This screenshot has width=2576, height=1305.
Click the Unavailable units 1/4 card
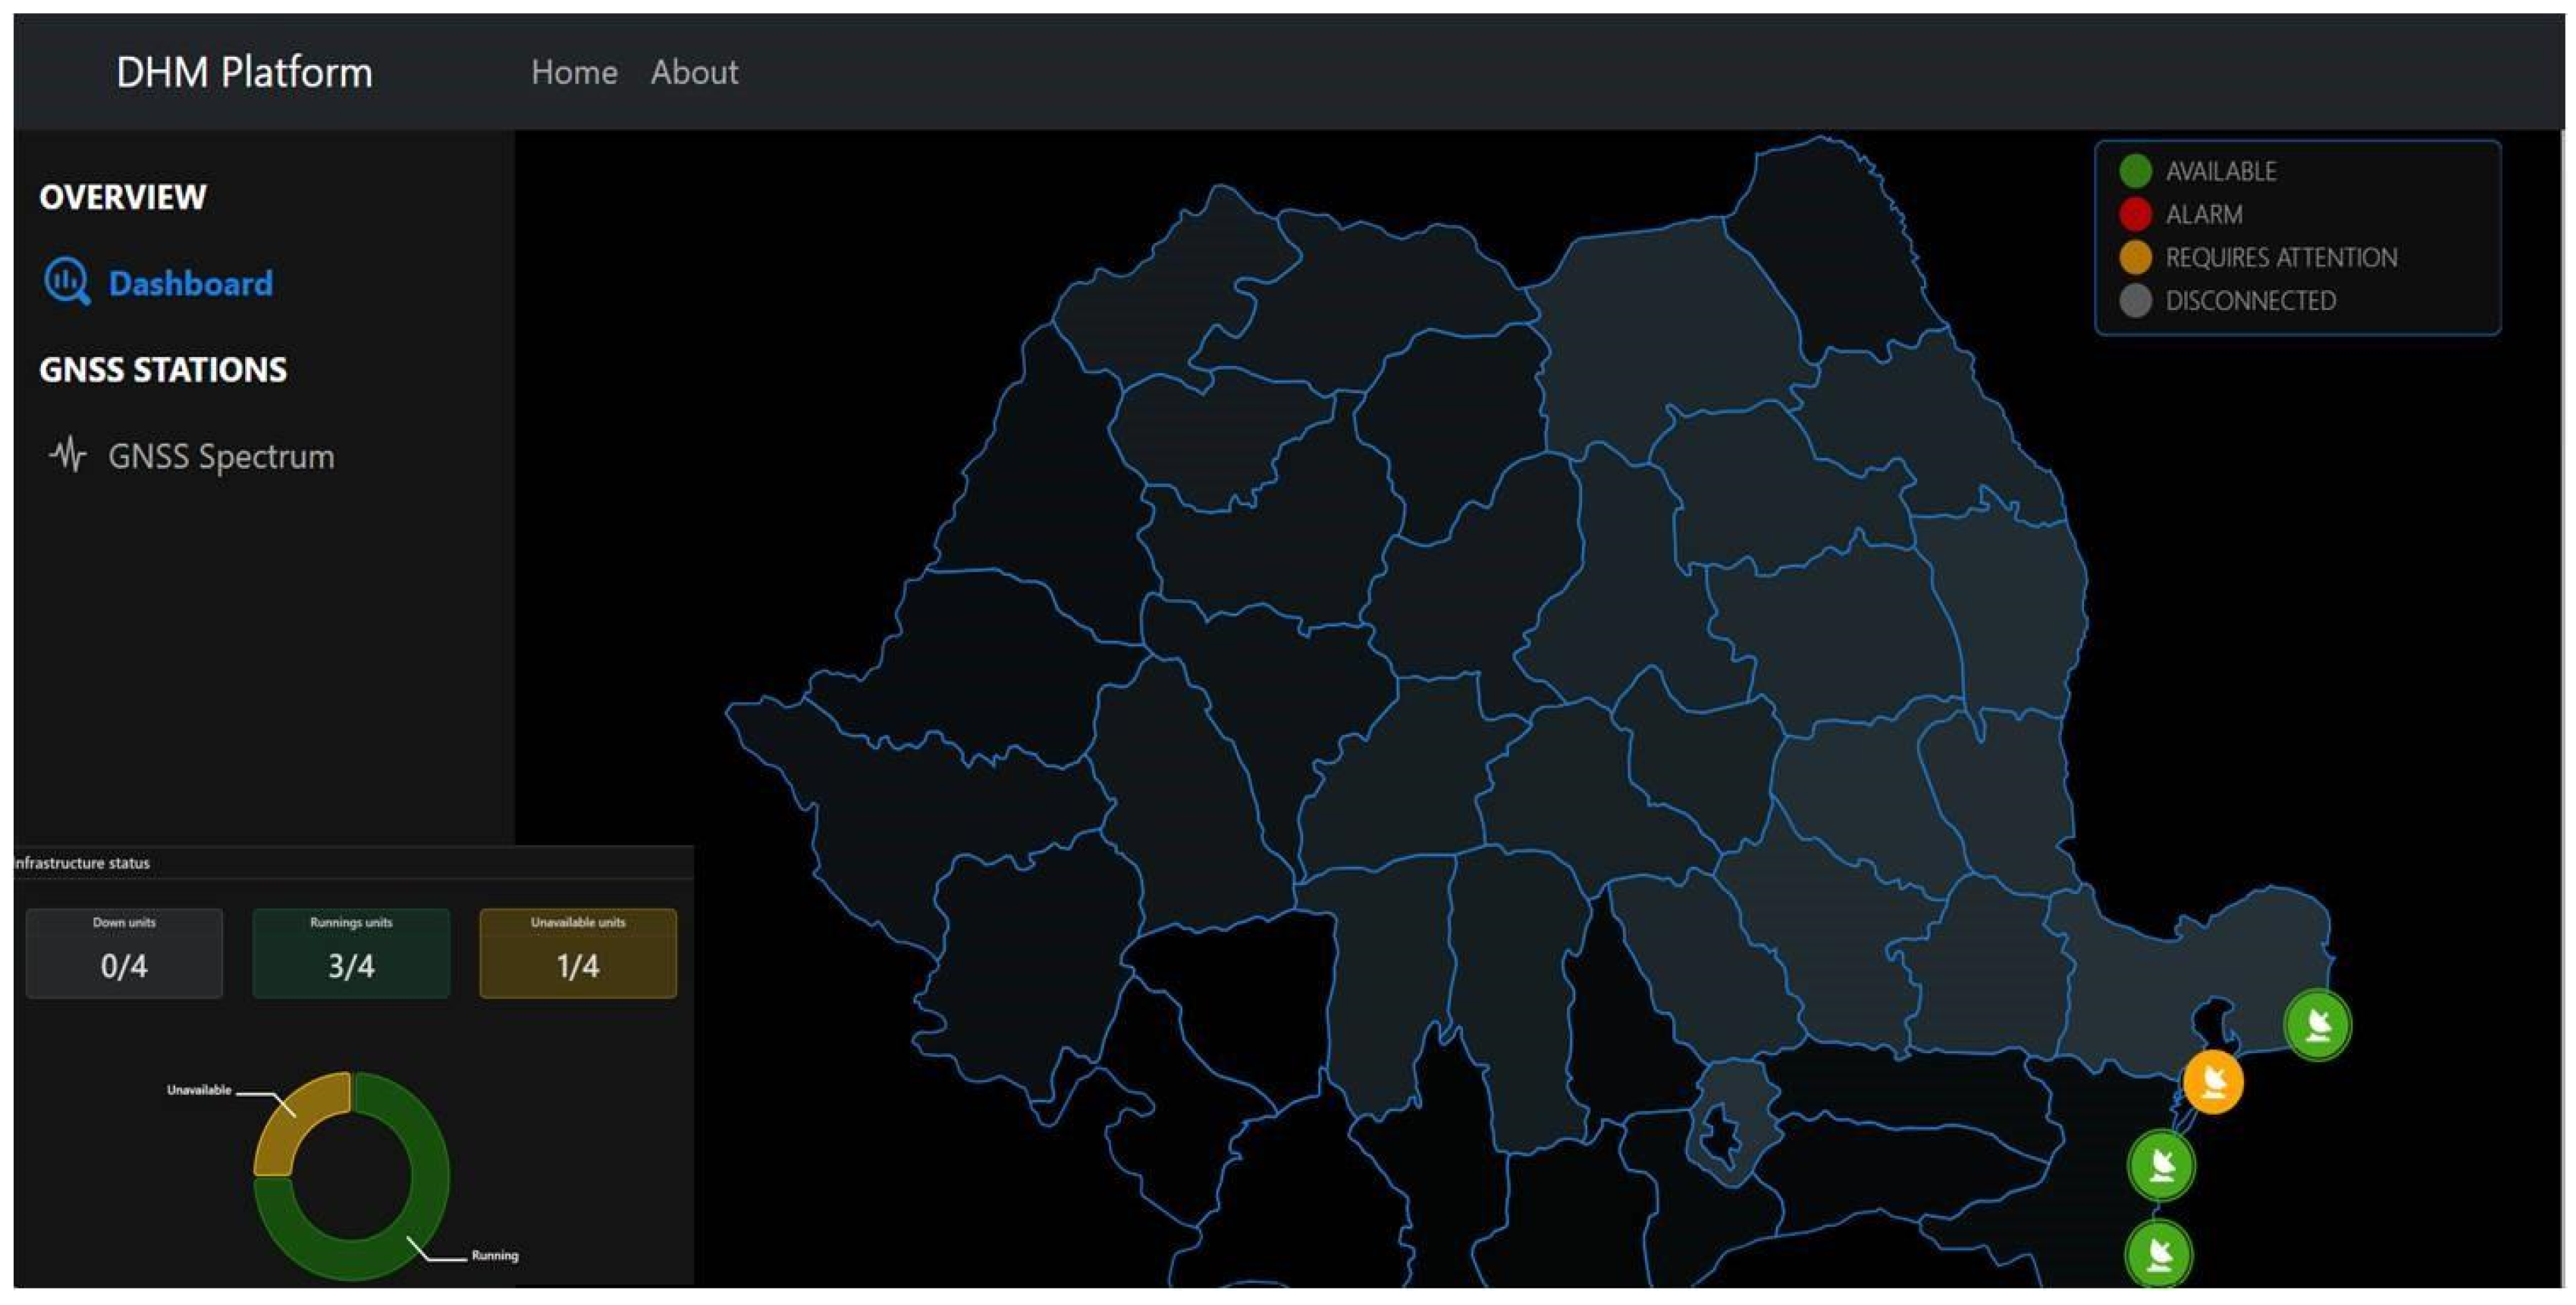pos(578,952)
